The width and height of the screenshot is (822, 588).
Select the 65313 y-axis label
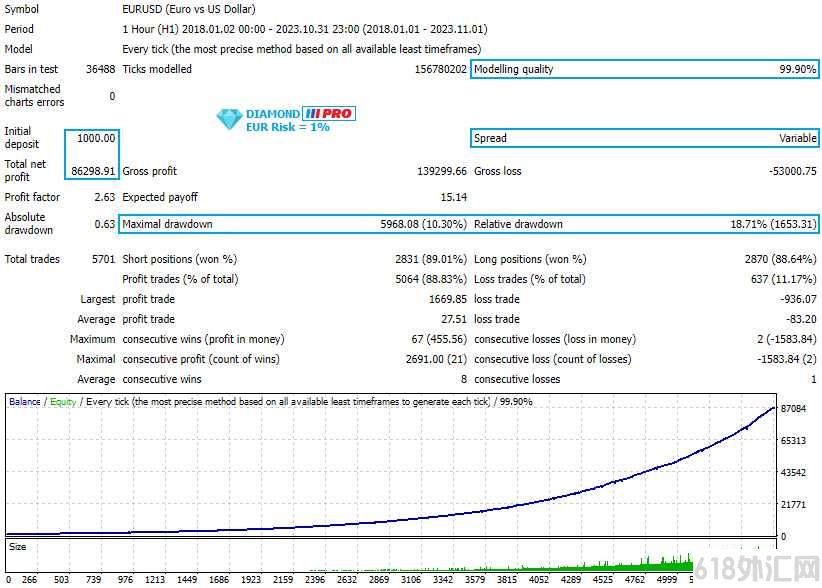793,440
